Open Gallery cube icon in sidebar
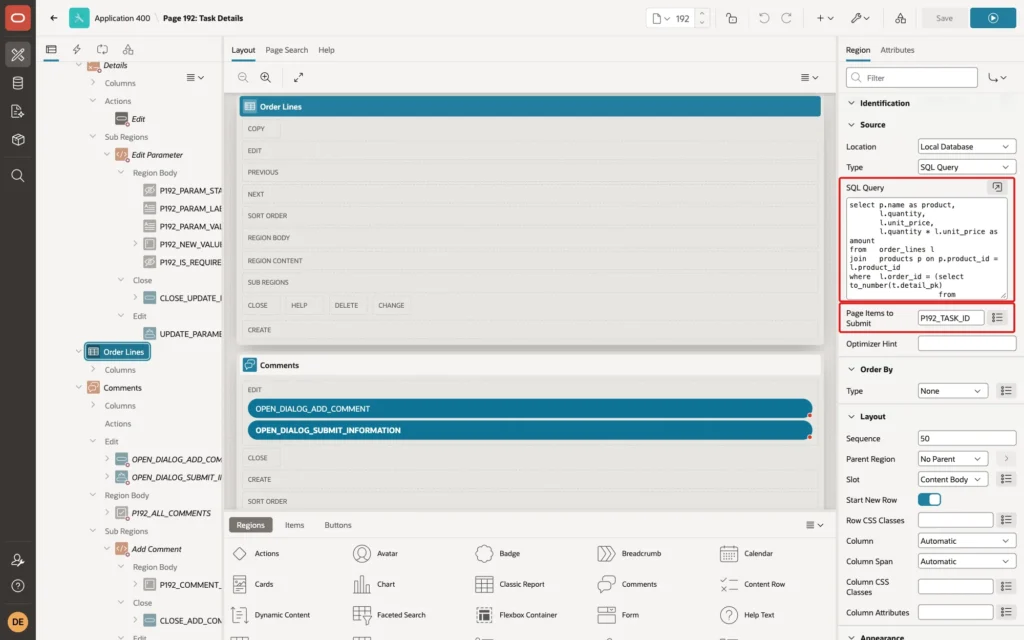 click(x=18, y=139)
